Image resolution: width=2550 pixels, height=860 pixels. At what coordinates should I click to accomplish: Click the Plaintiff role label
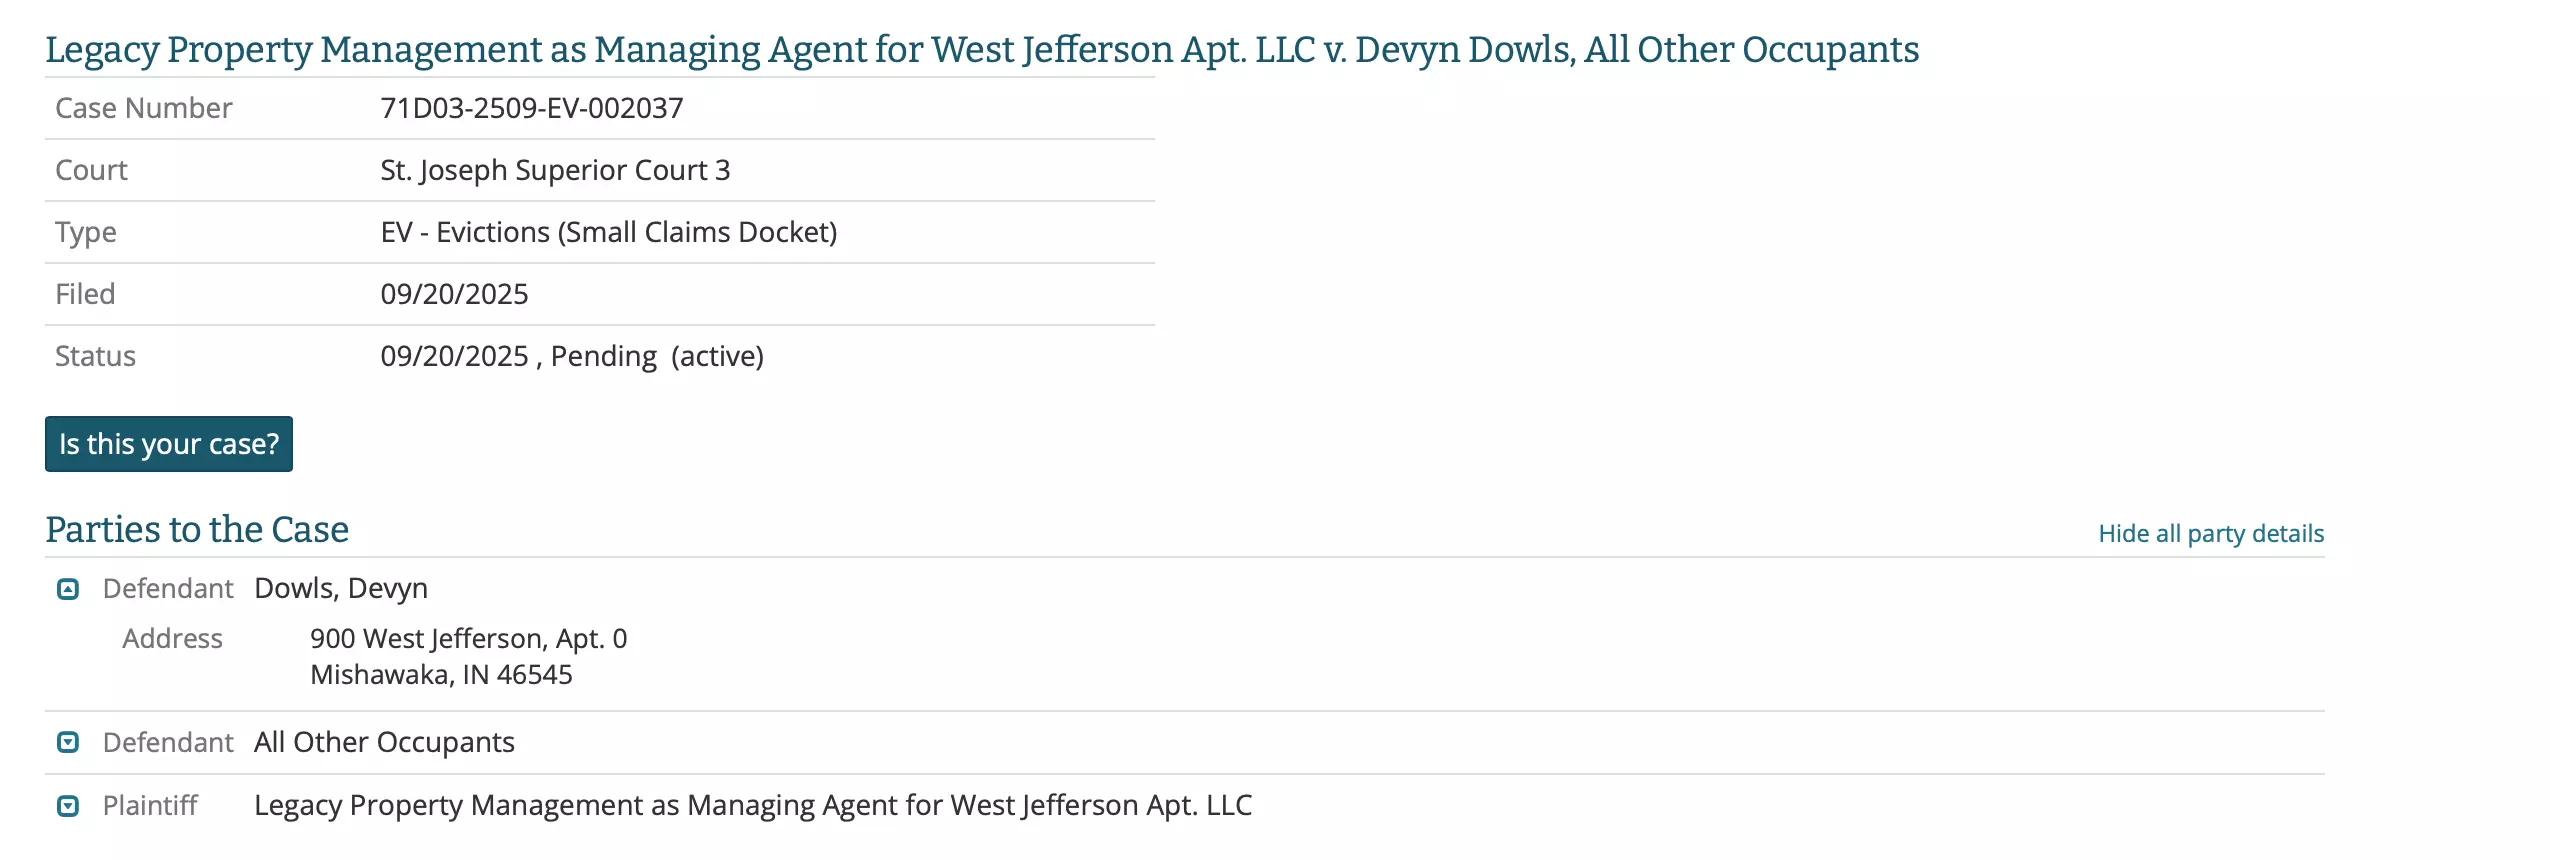(150, 805)
